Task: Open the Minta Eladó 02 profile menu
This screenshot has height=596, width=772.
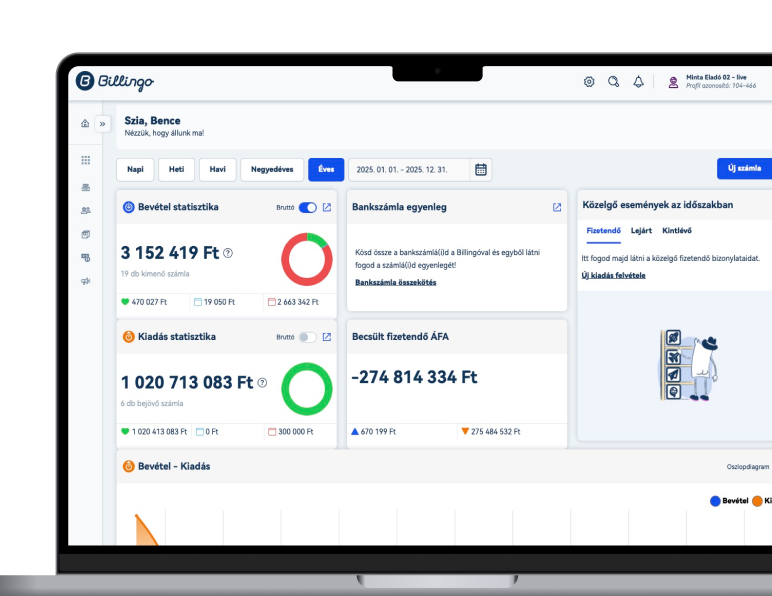Action: coord(713,82)
